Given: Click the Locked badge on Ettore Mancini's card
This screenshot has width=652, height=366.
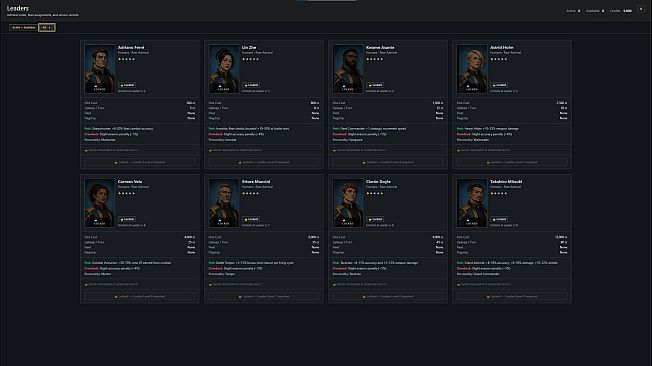Looking at the screenshot, I should 251,219.
